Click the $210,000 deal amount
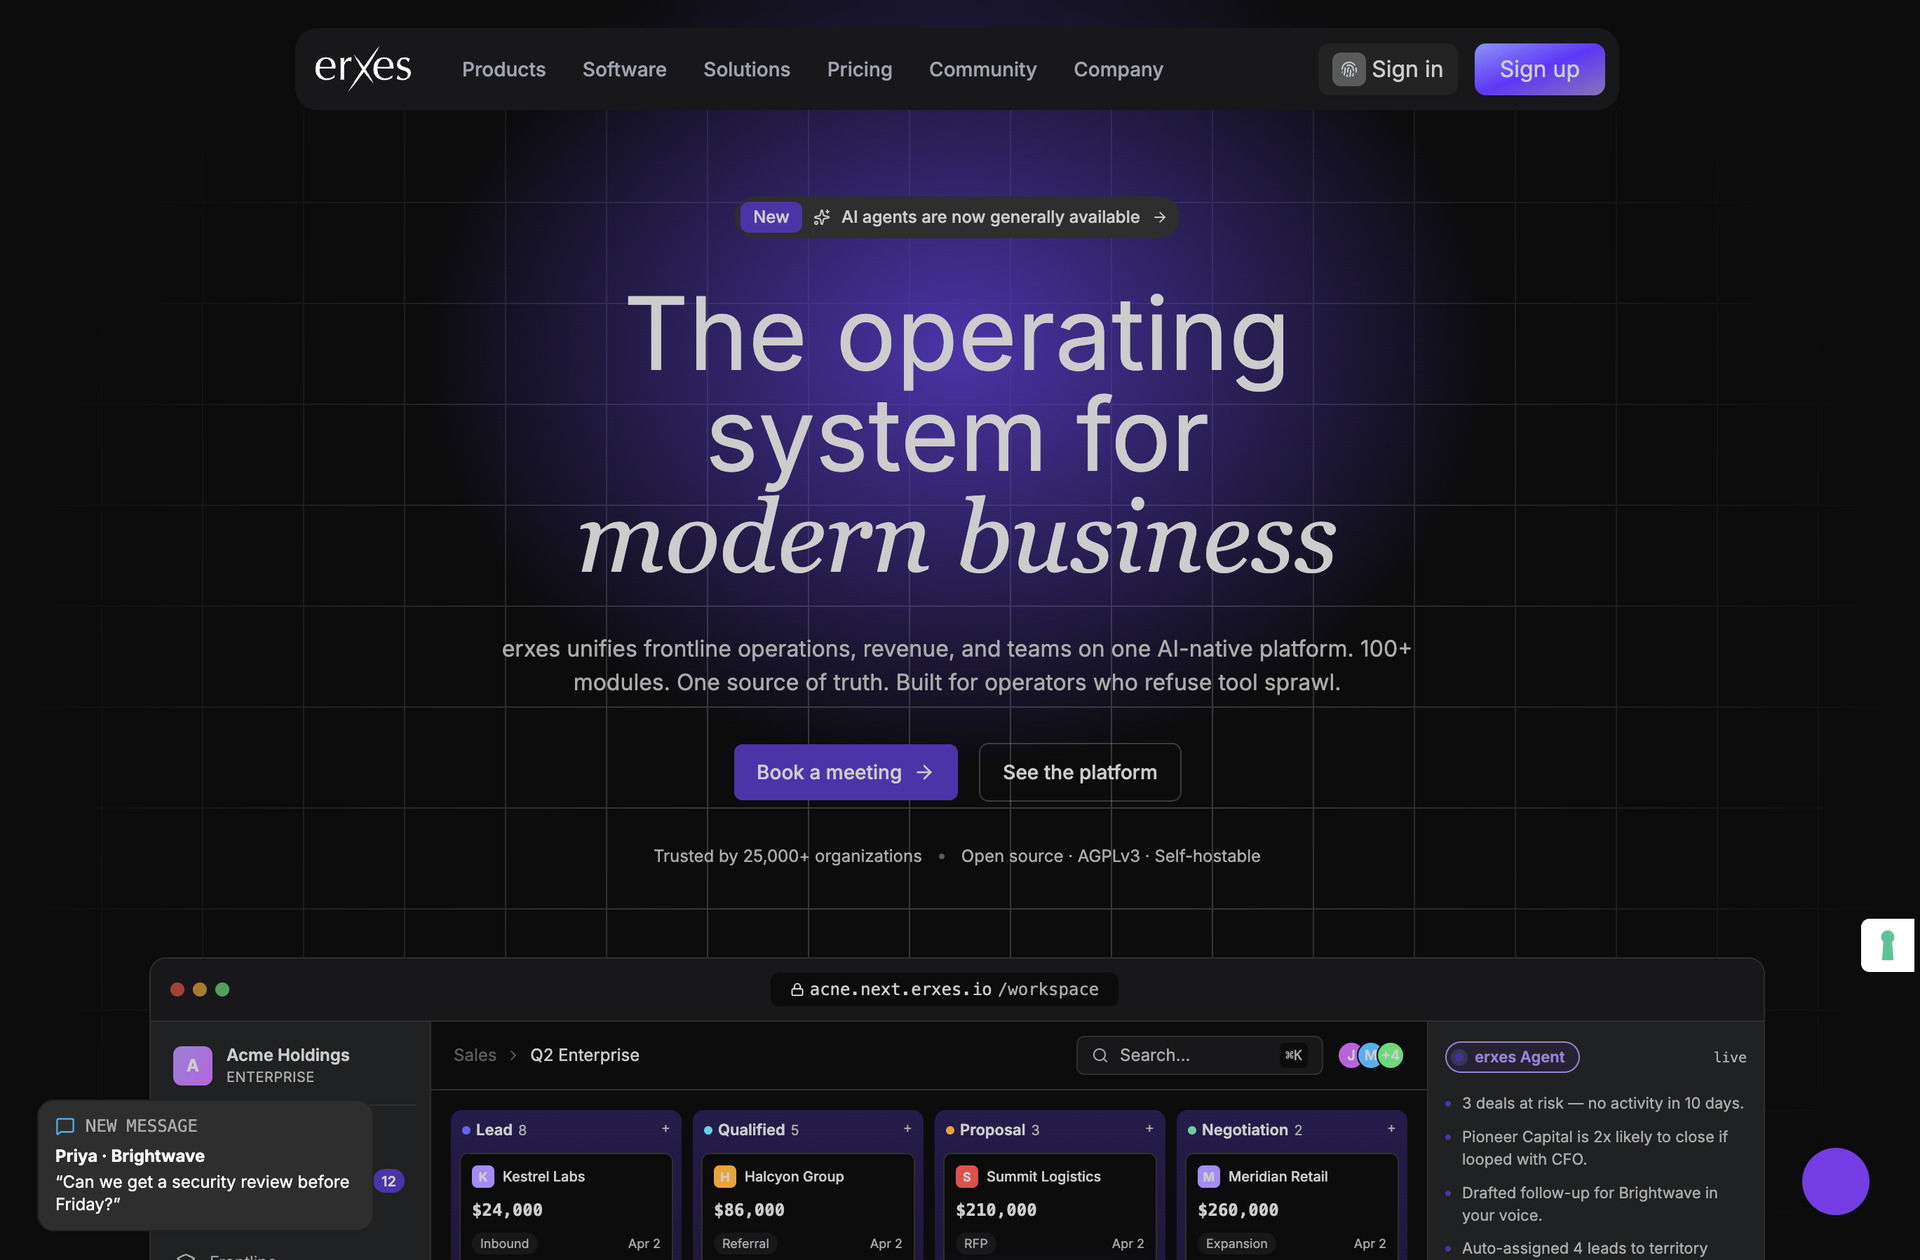The image size is (1920, 1260). pos(996,1210)
